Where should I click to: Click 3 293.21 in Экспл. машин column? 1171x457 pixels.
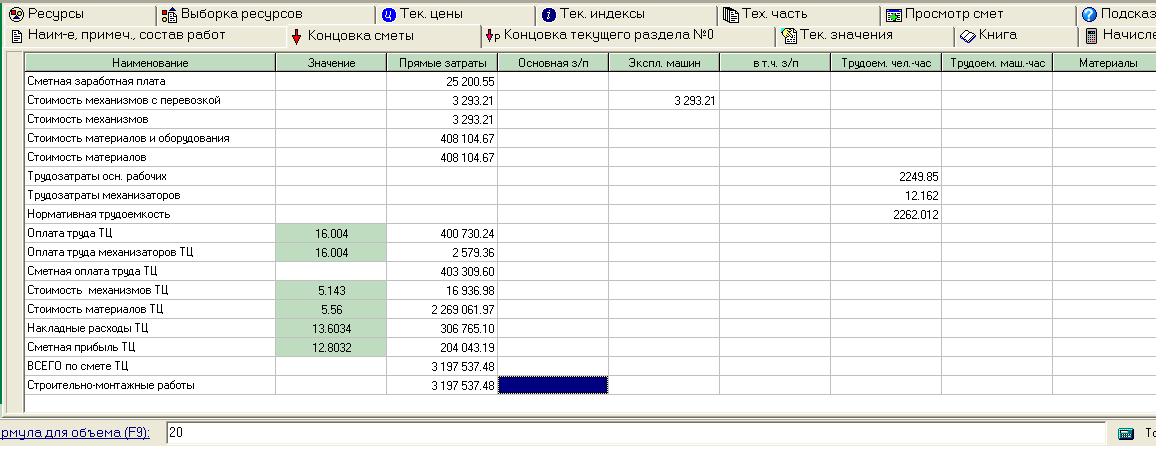click(x=664, y=100)
